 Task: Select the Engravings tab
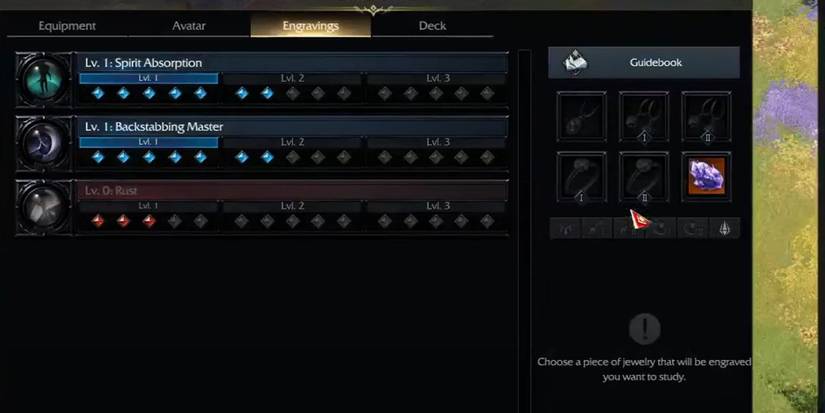pyautogui.click(x=310, y=26)
